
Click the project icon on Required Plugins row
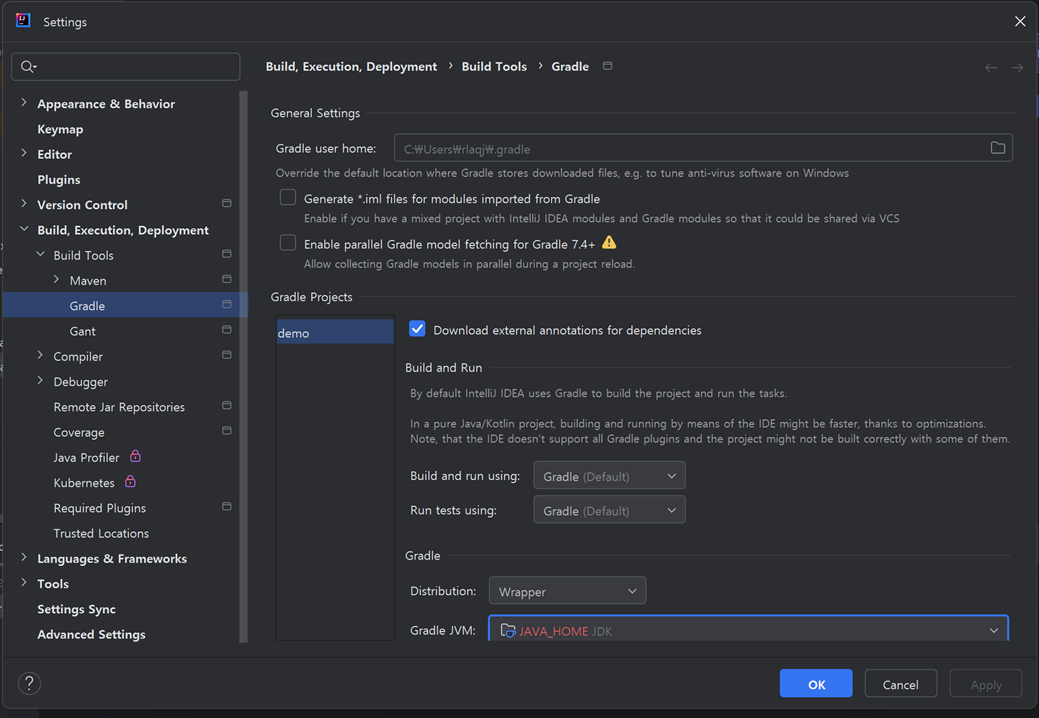tap(227, 507)
